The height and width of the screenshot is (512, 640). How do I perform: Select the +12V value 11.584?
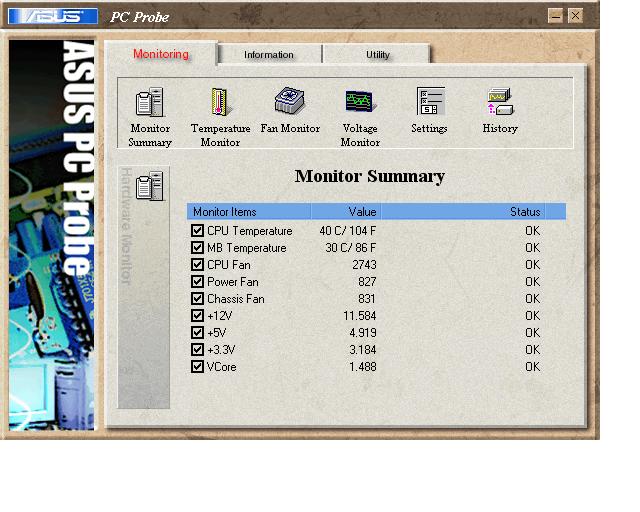tap(360, 316)
